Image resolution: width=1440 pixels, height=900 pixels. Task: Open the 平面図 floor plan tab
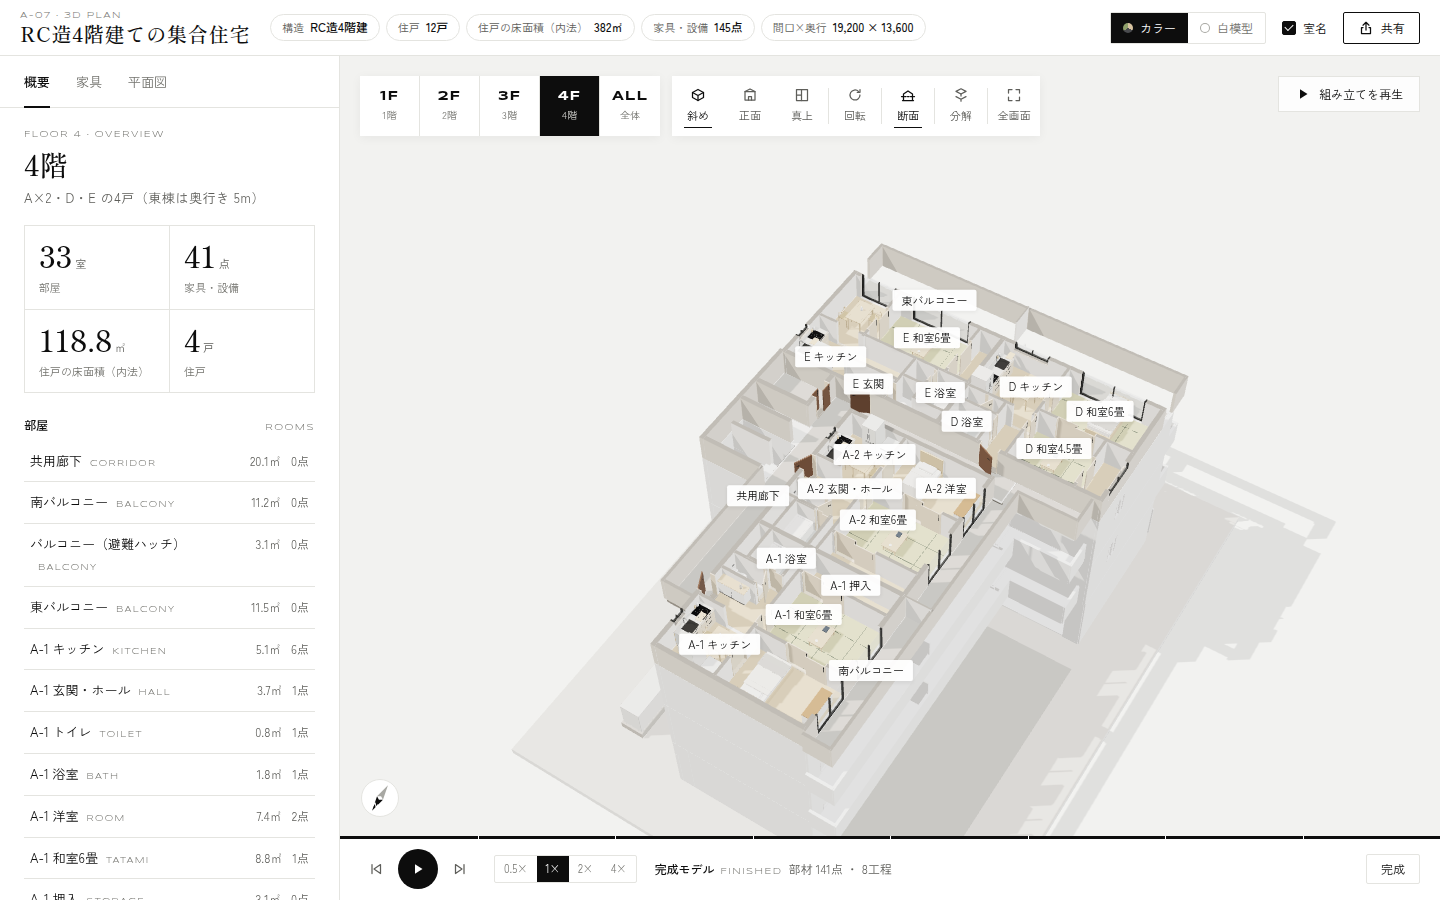pos(147,82)
